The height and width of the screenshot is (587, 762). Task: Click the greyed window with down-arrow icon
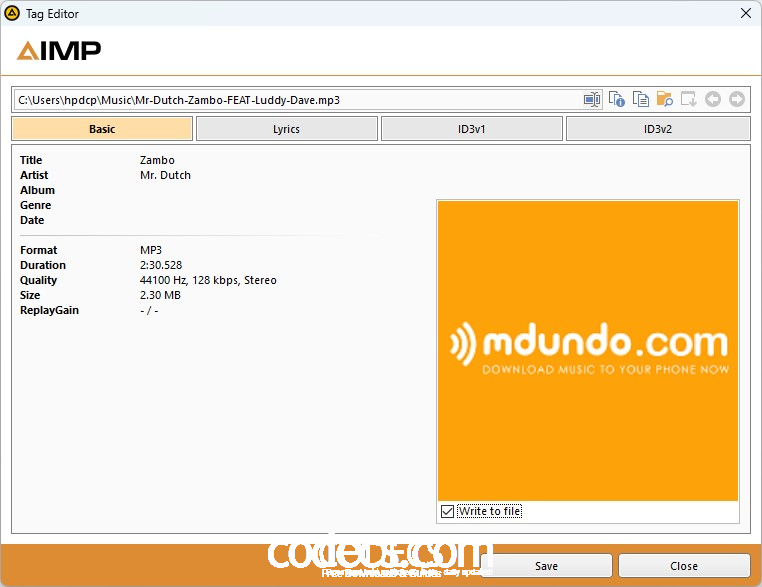[x=688, y=99]
